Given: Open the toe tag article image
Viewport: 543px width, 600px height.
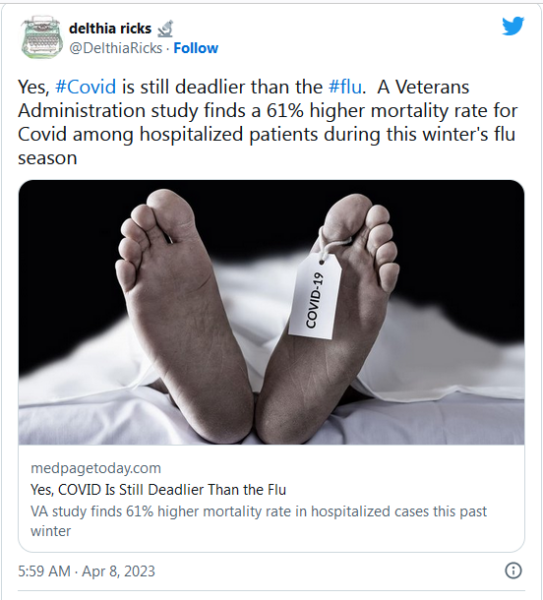Looking at the screenshot, I should (271, 312).
